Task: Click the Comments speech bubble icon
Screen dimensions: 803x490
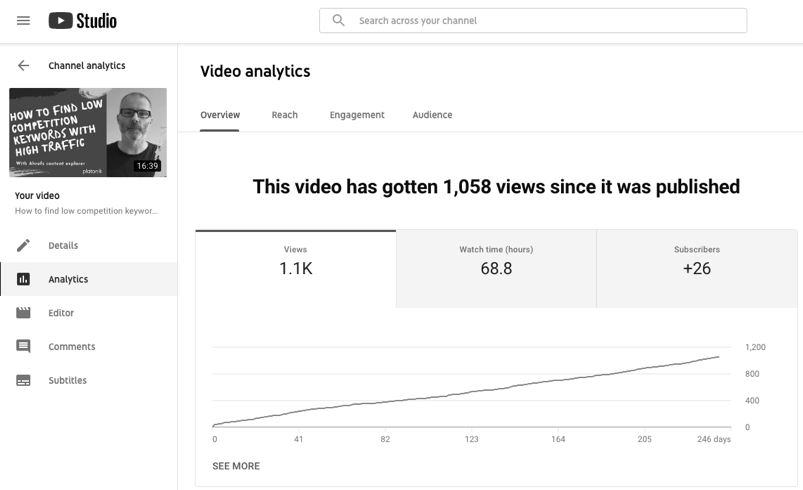Action: [x=23, y=347]
